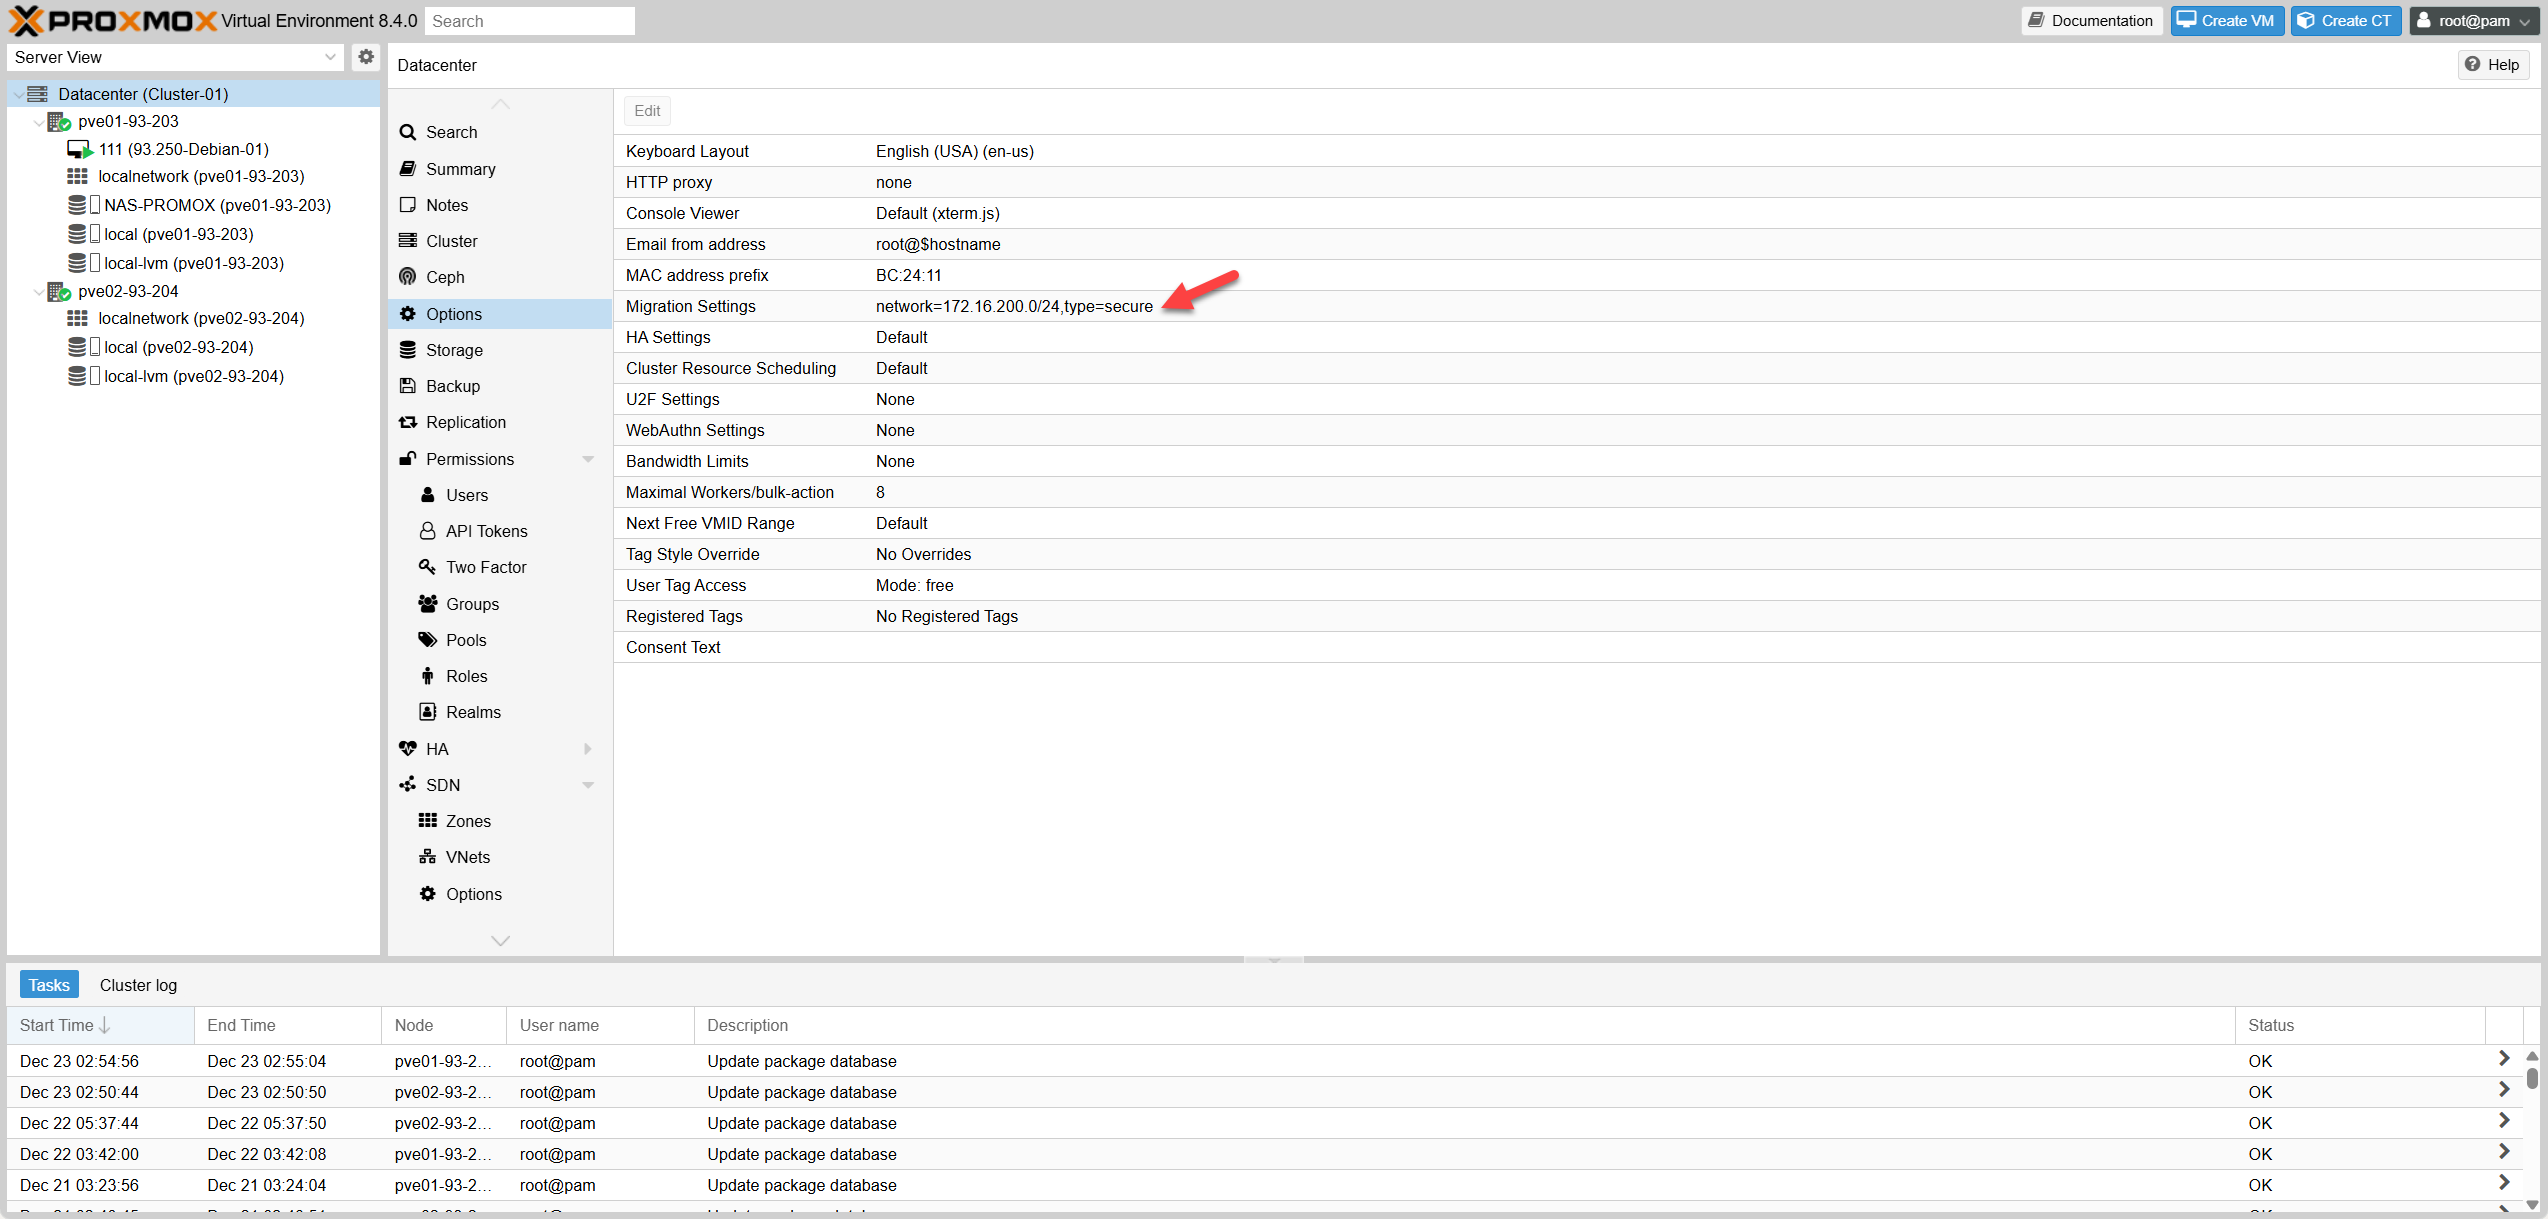The width and height of the screenshot is (2548, 1219).
Task: Open the API Tokens page
Action: 486,531
